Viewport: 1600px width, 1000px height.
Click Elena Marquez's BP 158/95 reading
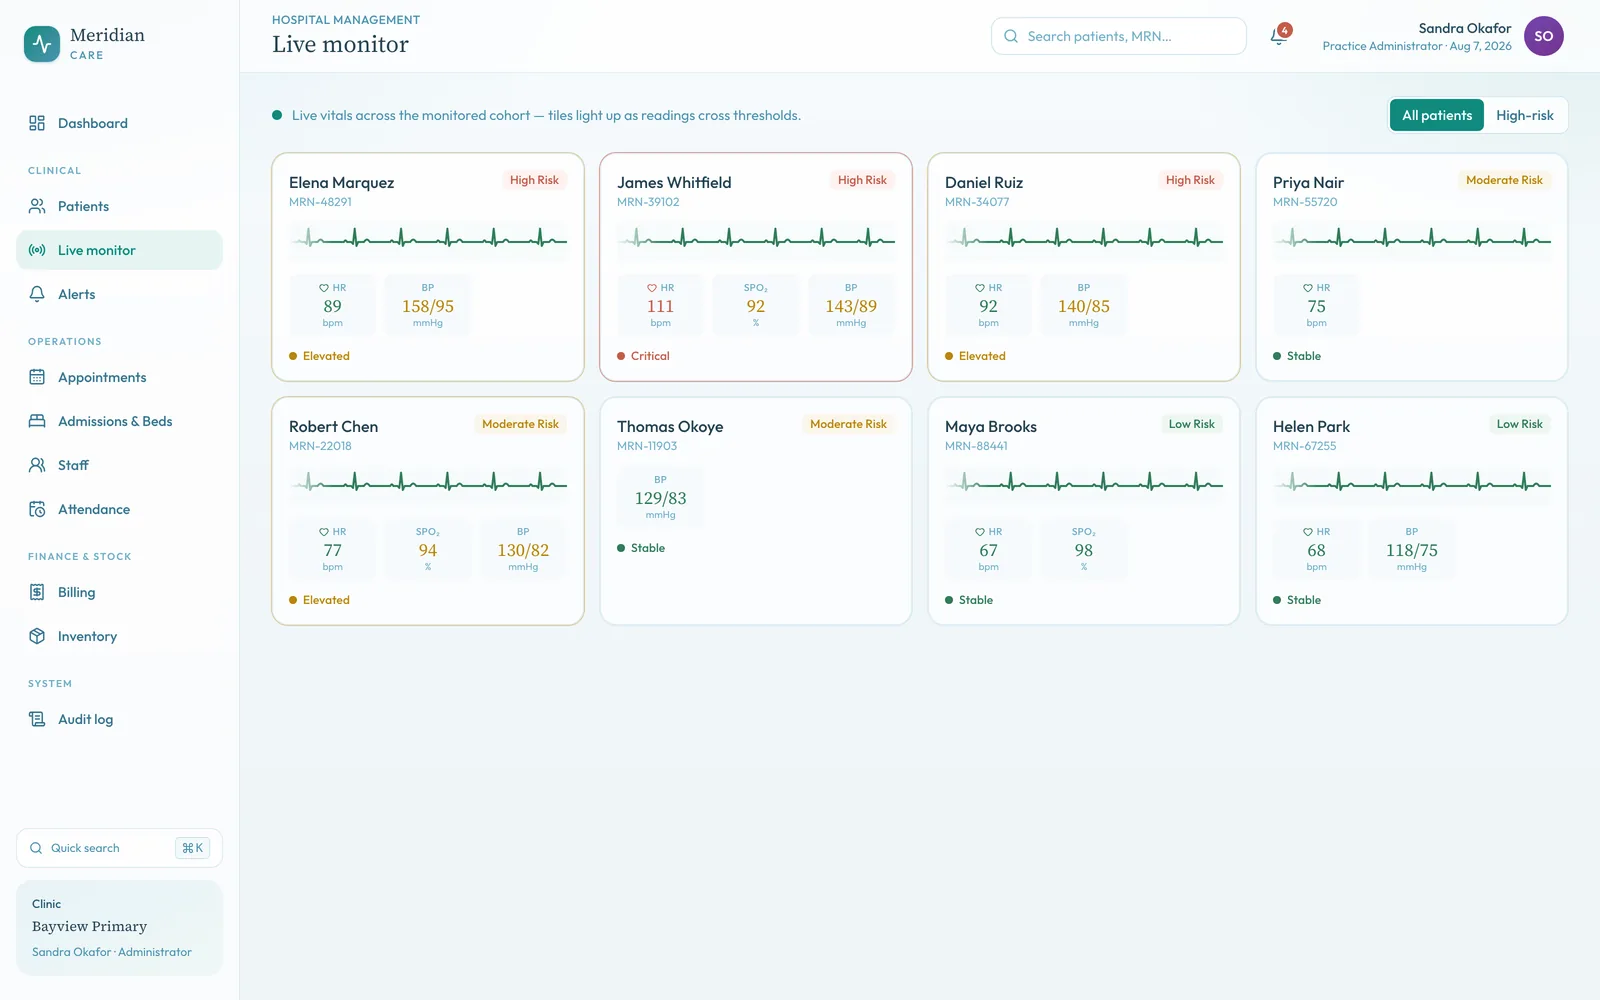428,304
